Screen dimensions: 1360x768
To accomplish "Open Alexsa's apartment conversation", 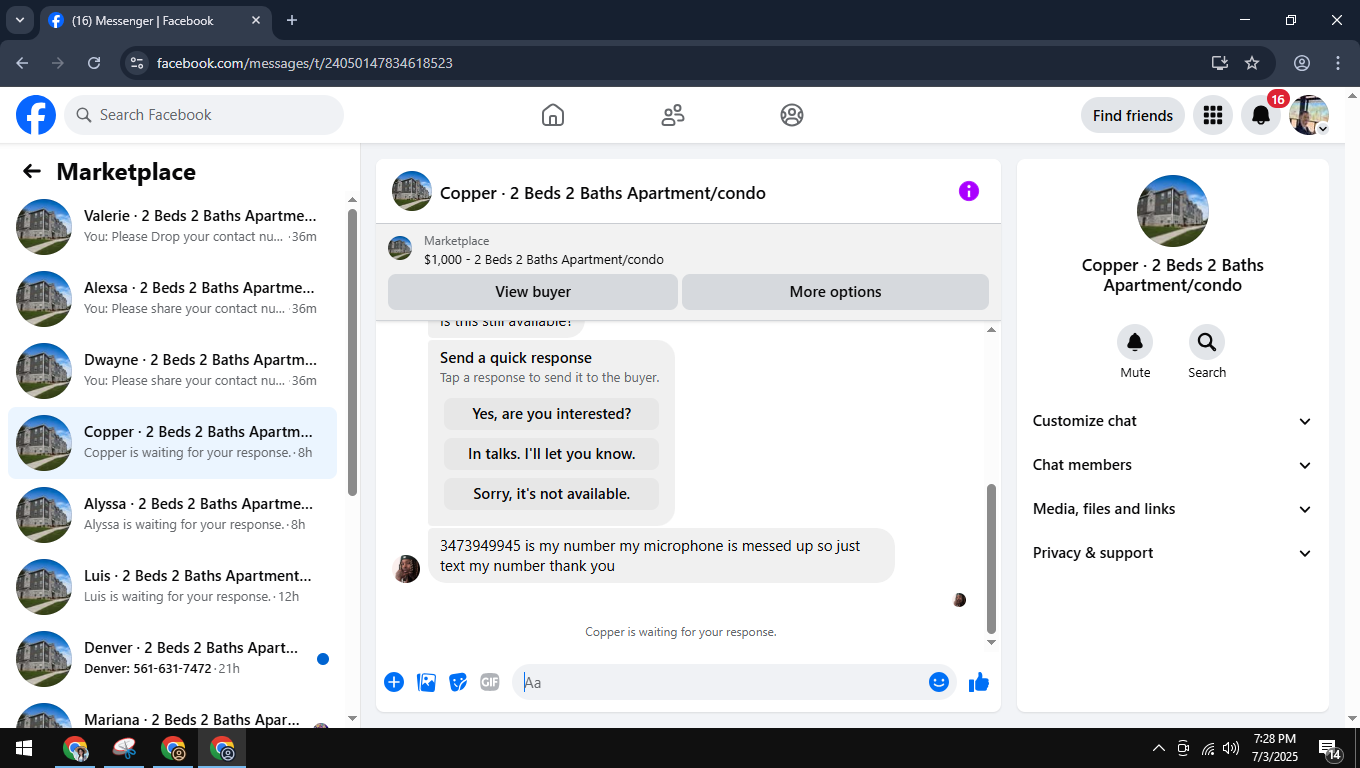I will 172,299.
